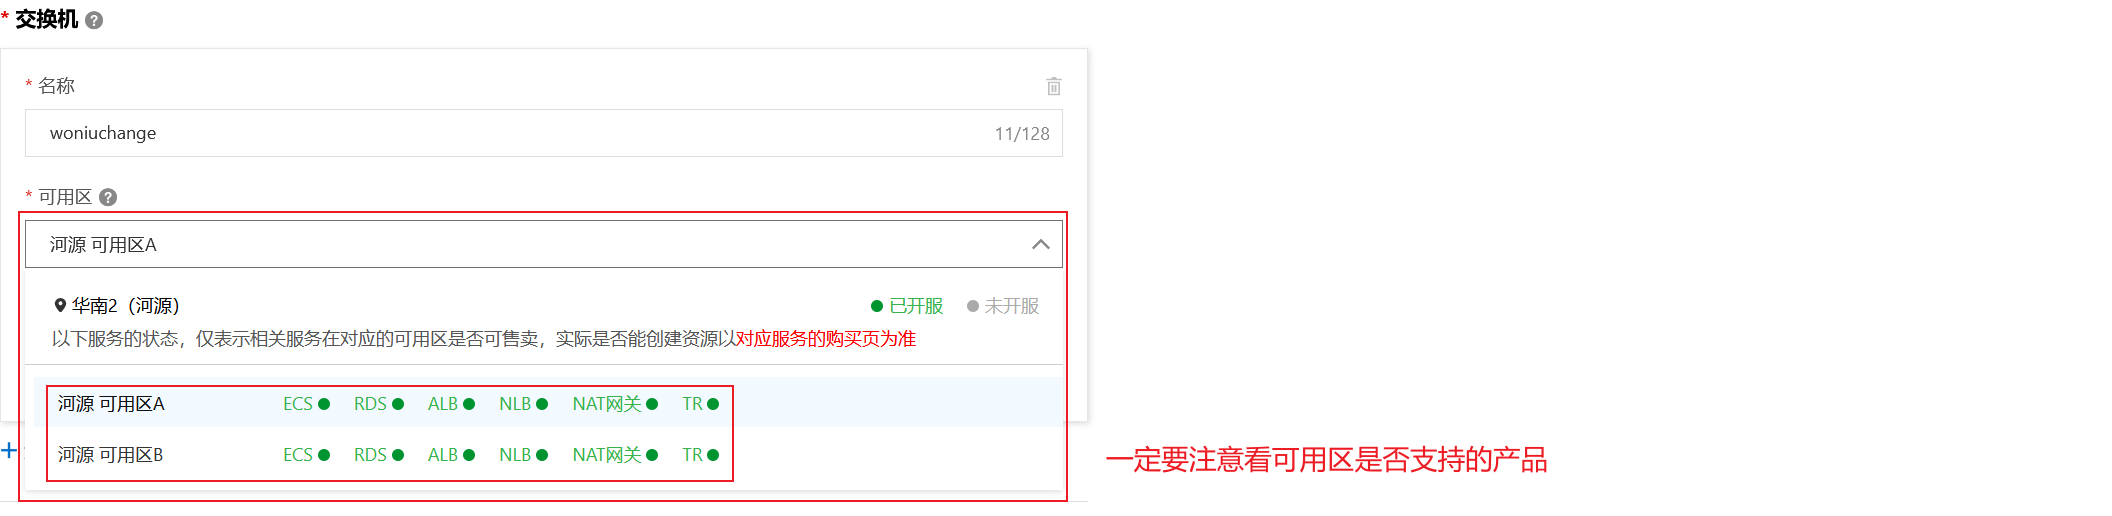Click the help icon beside 可用区 label
2112x516 pixels.
(x=108, y=197)
